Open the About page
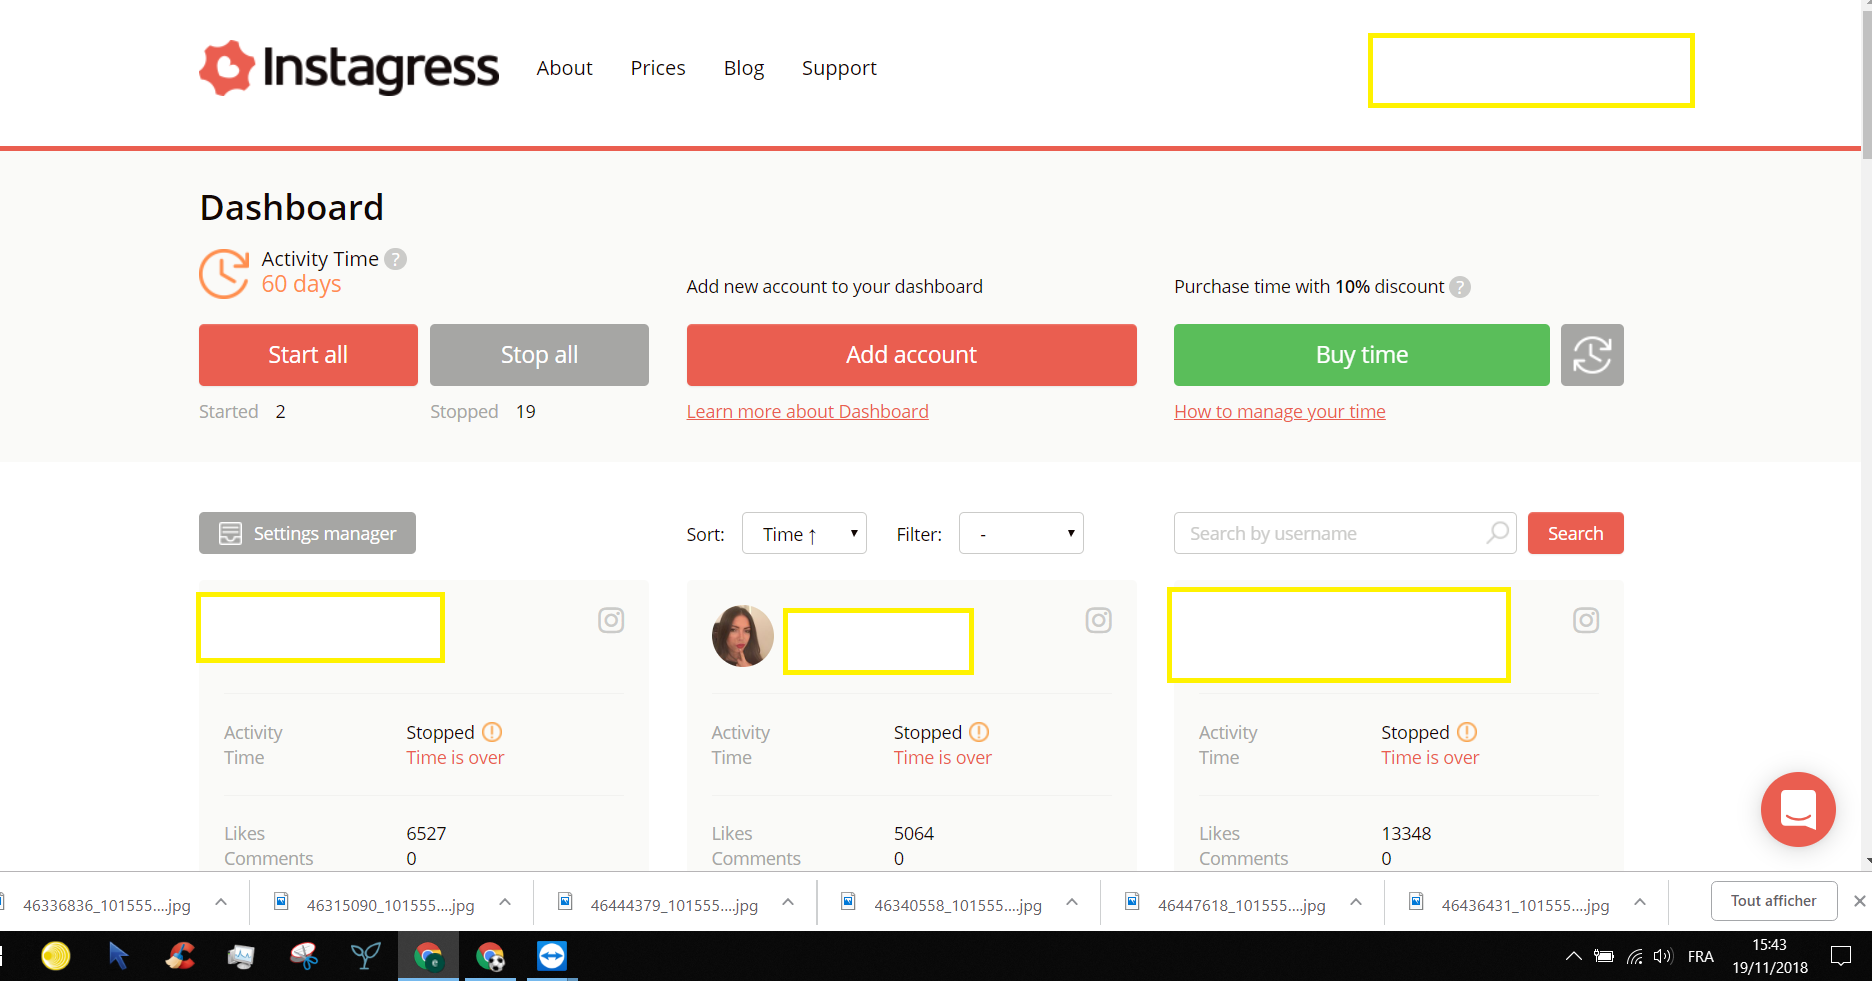Screen dimensions: 1872x981 (564, 68)
